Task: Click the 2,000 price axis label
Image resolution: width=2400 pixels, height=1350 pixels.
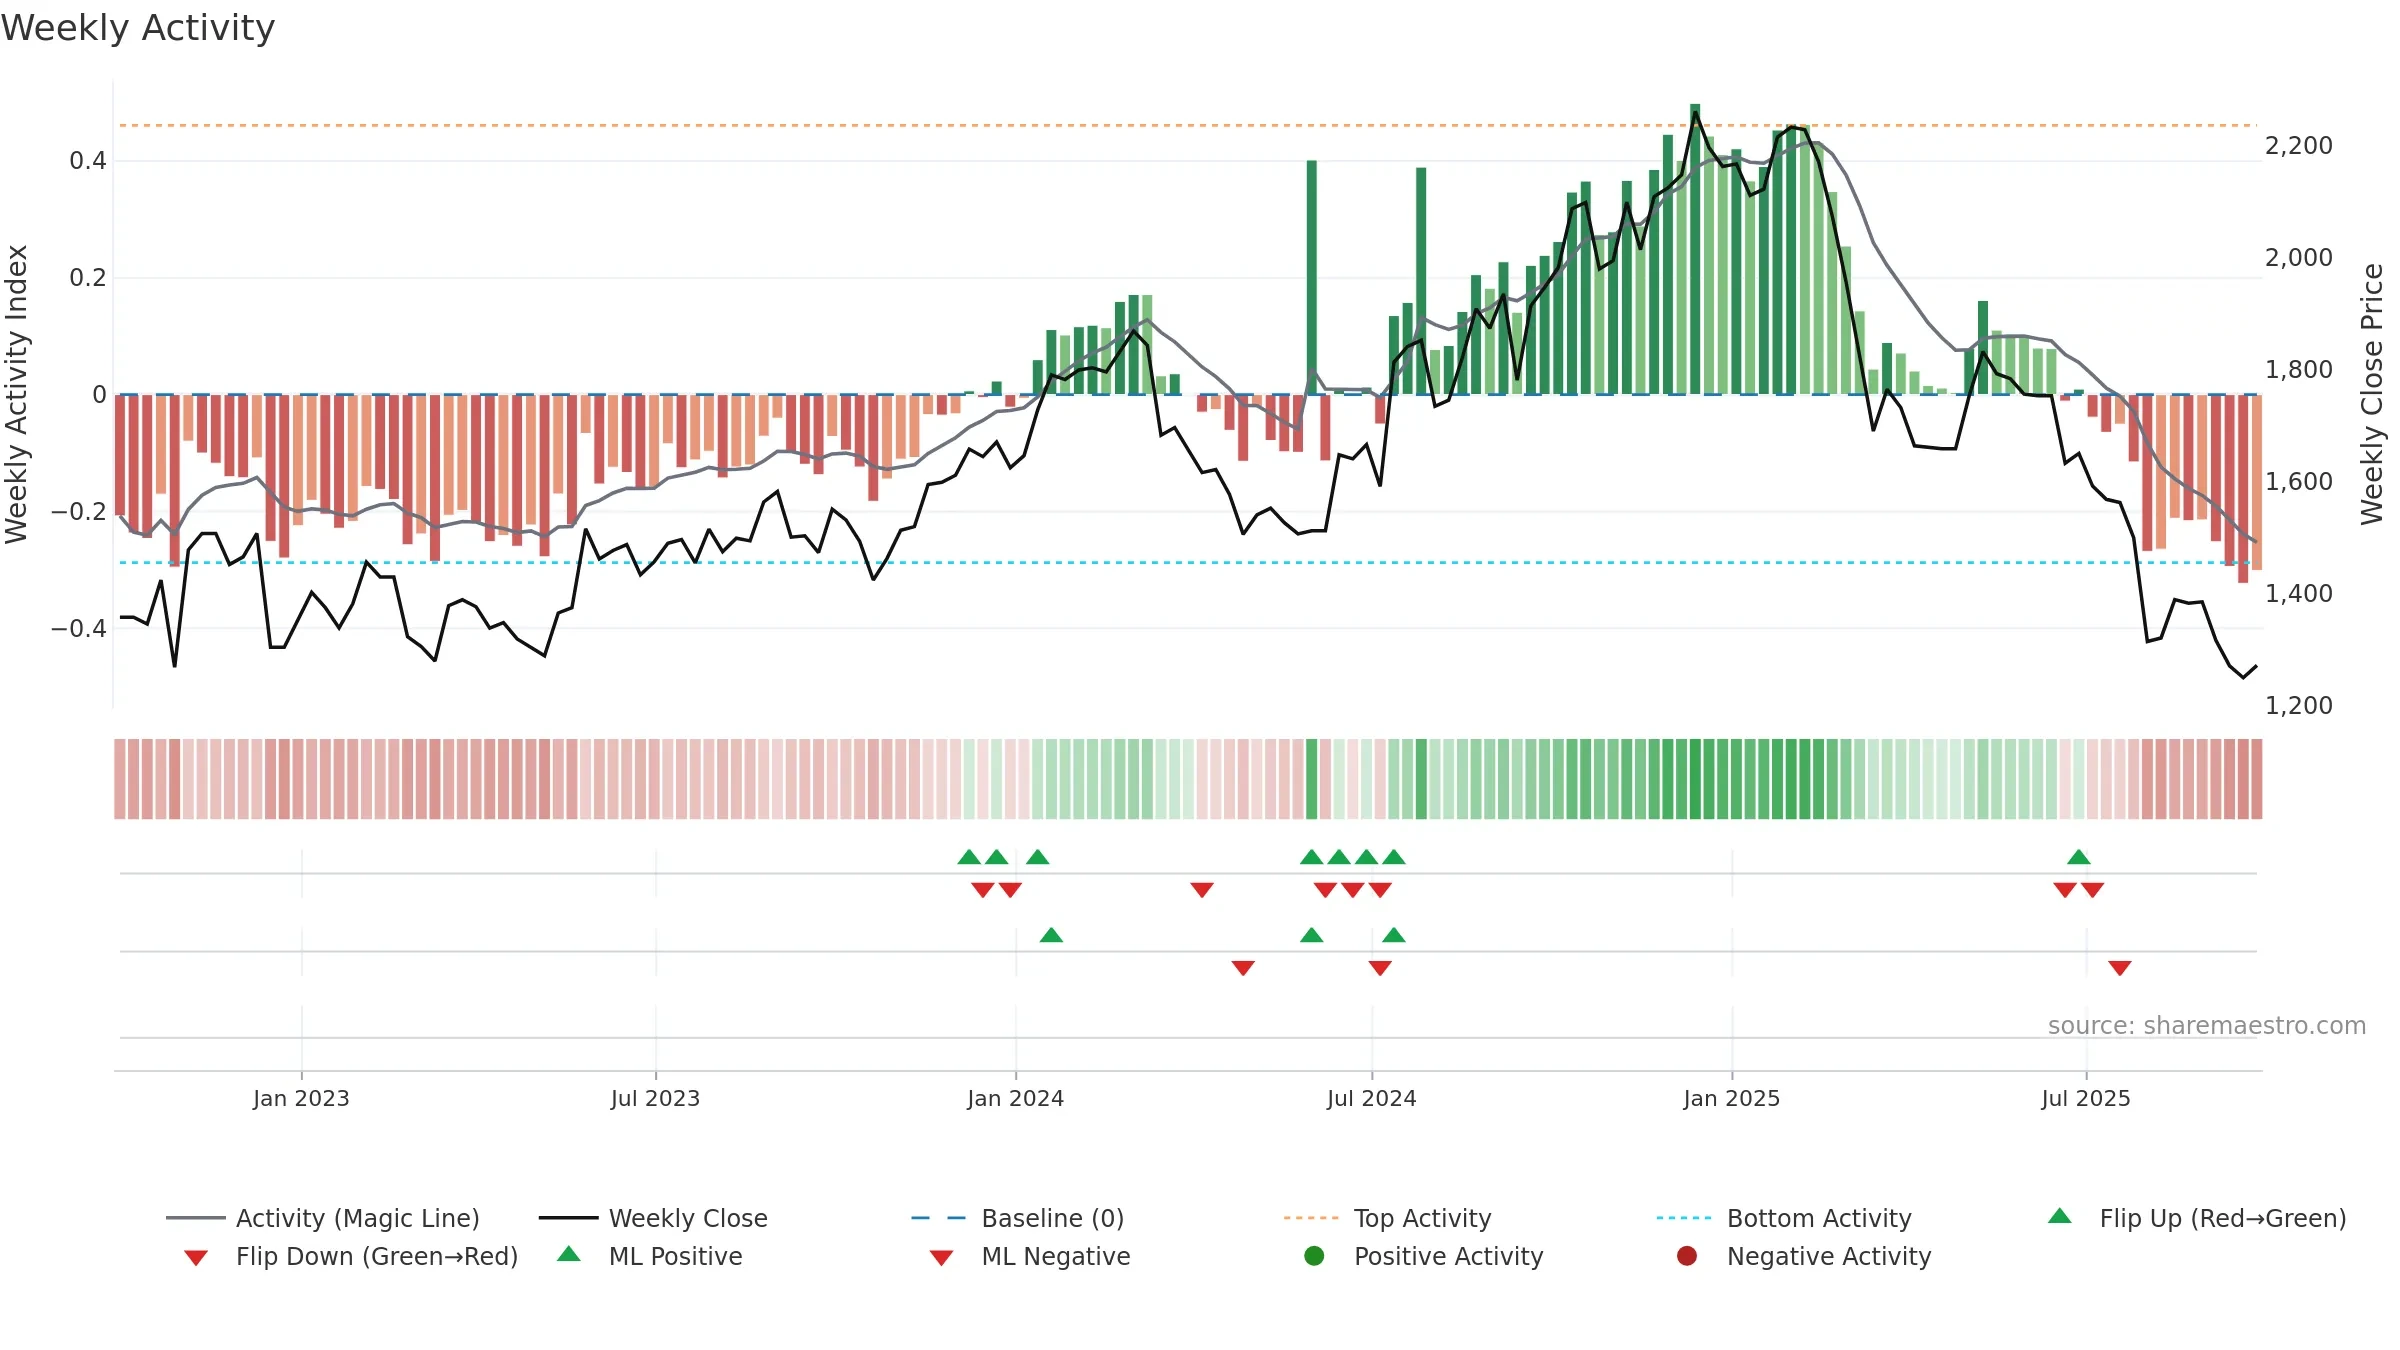Action: click(2299, 258)
